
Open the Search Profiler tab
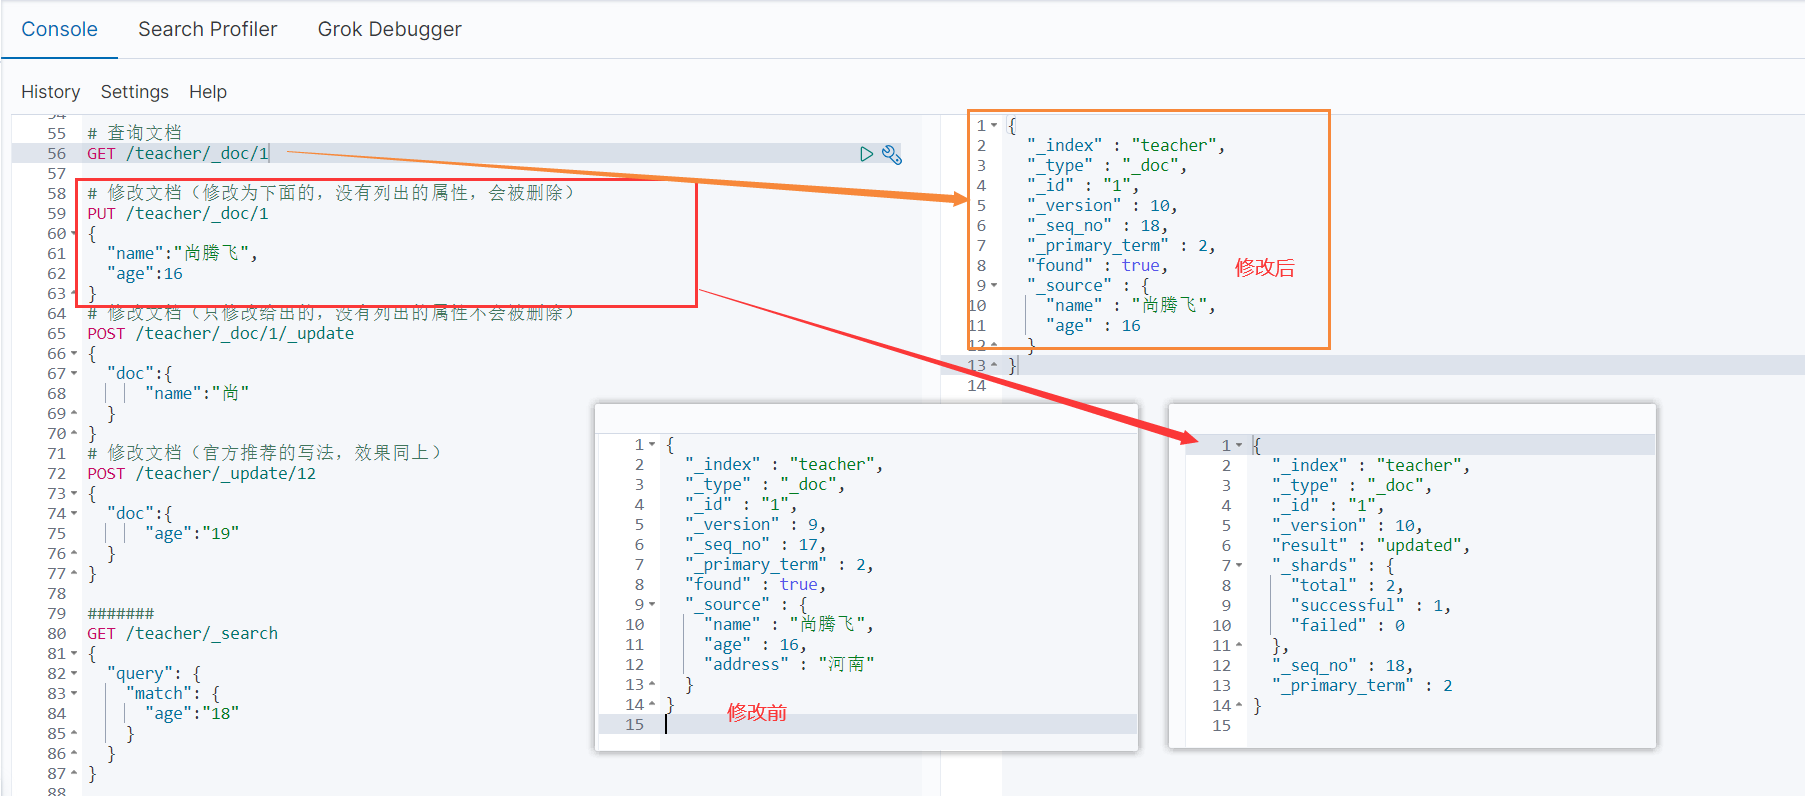tap(208, 29)
